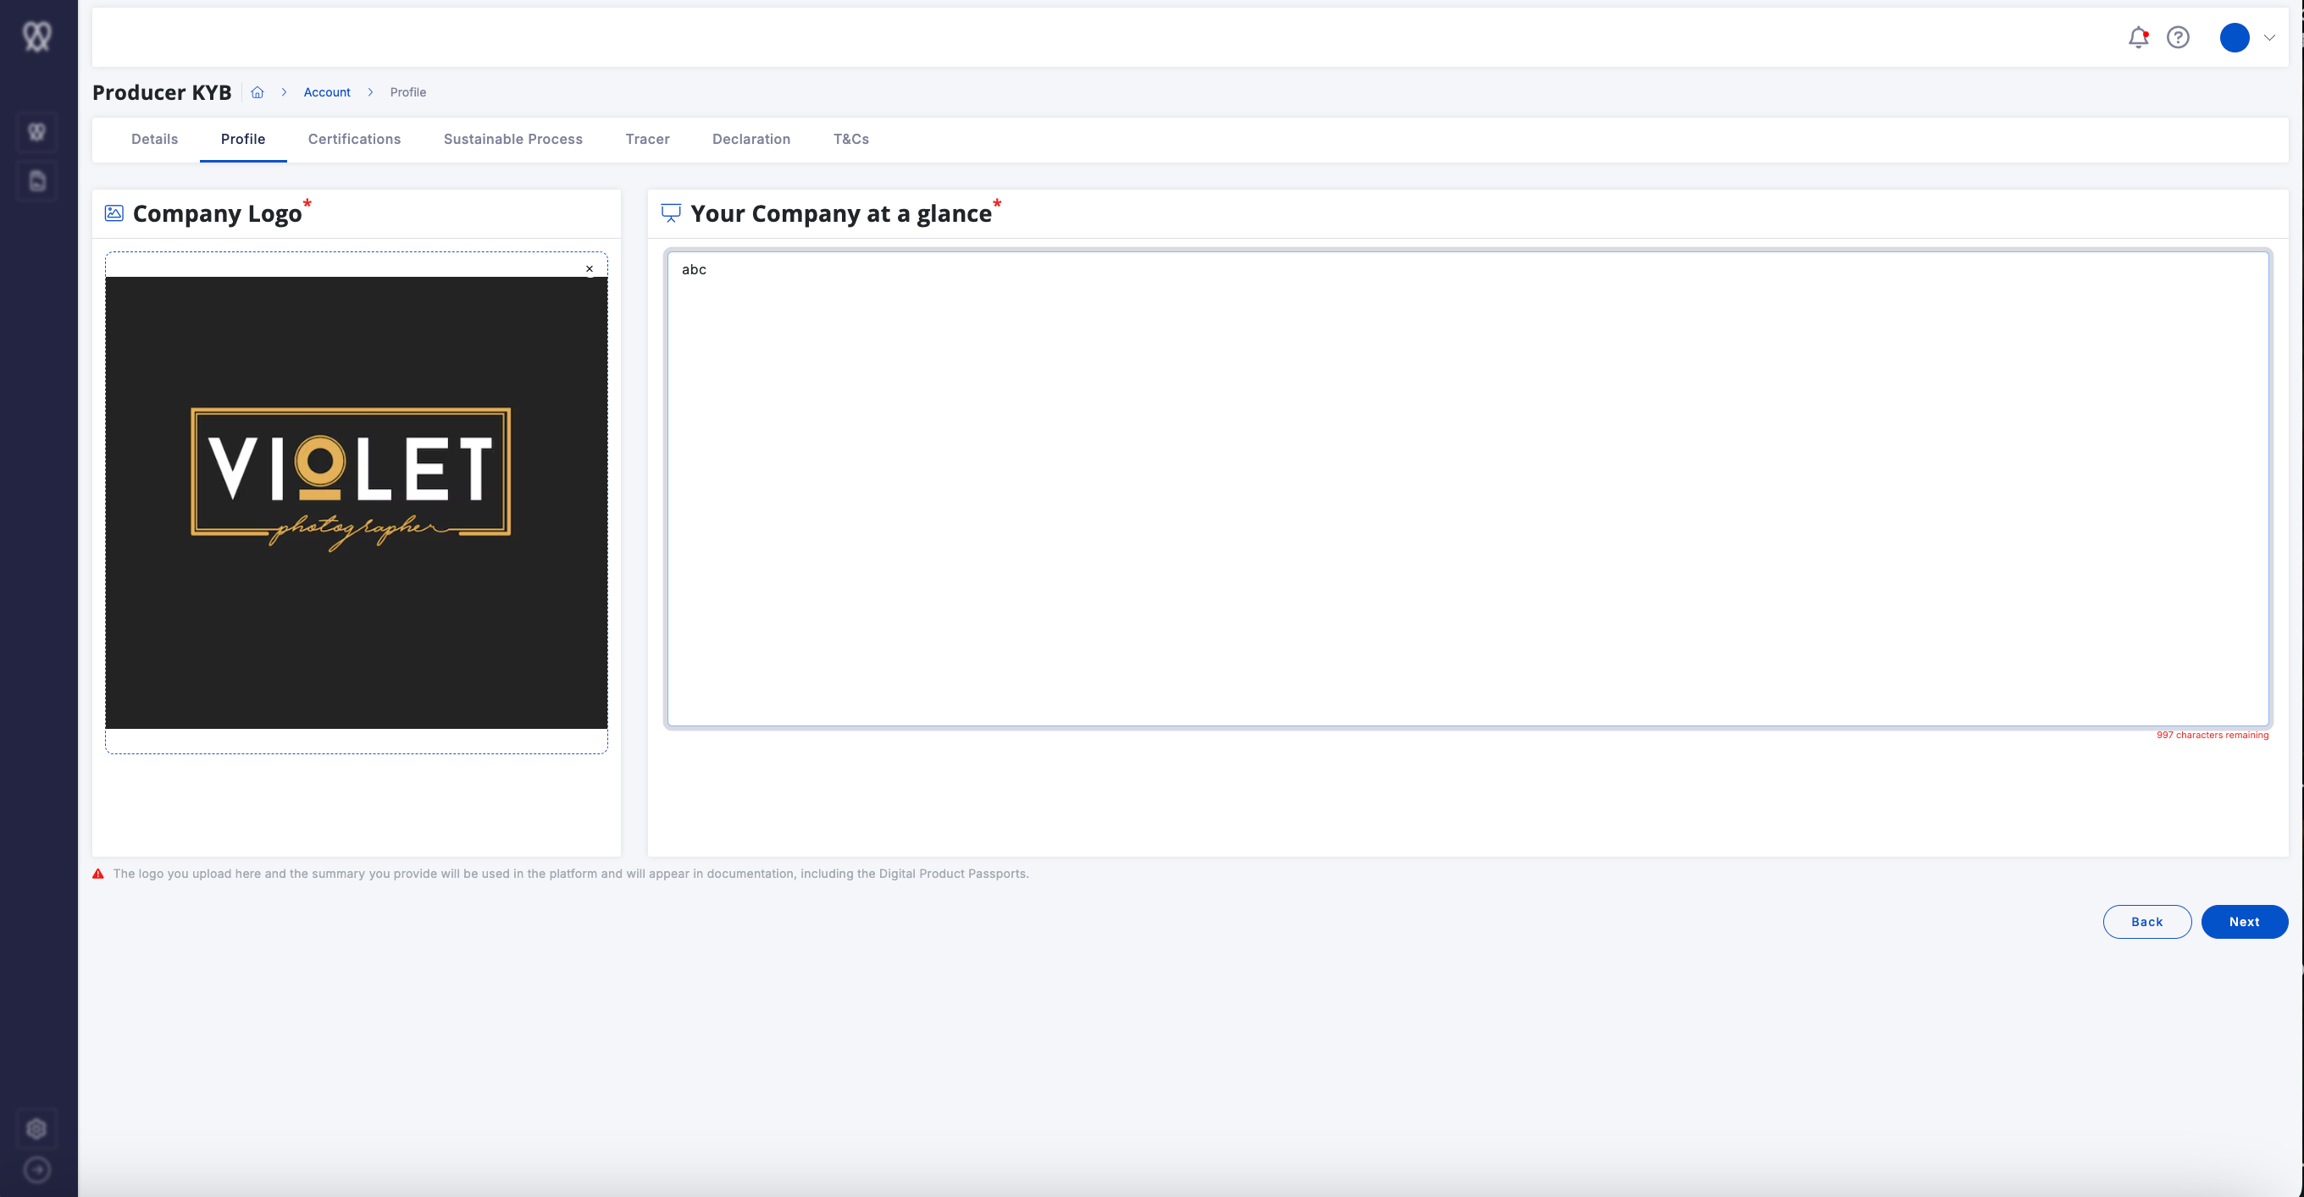Switch to the Details tab

click(155, 139)
